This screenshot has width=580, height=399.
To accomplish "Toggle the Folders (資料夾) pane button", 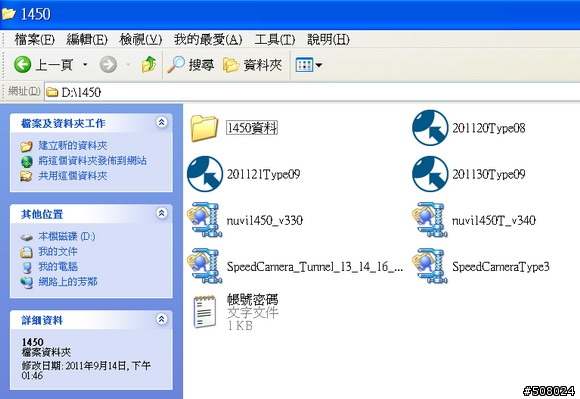I will 253,65.
